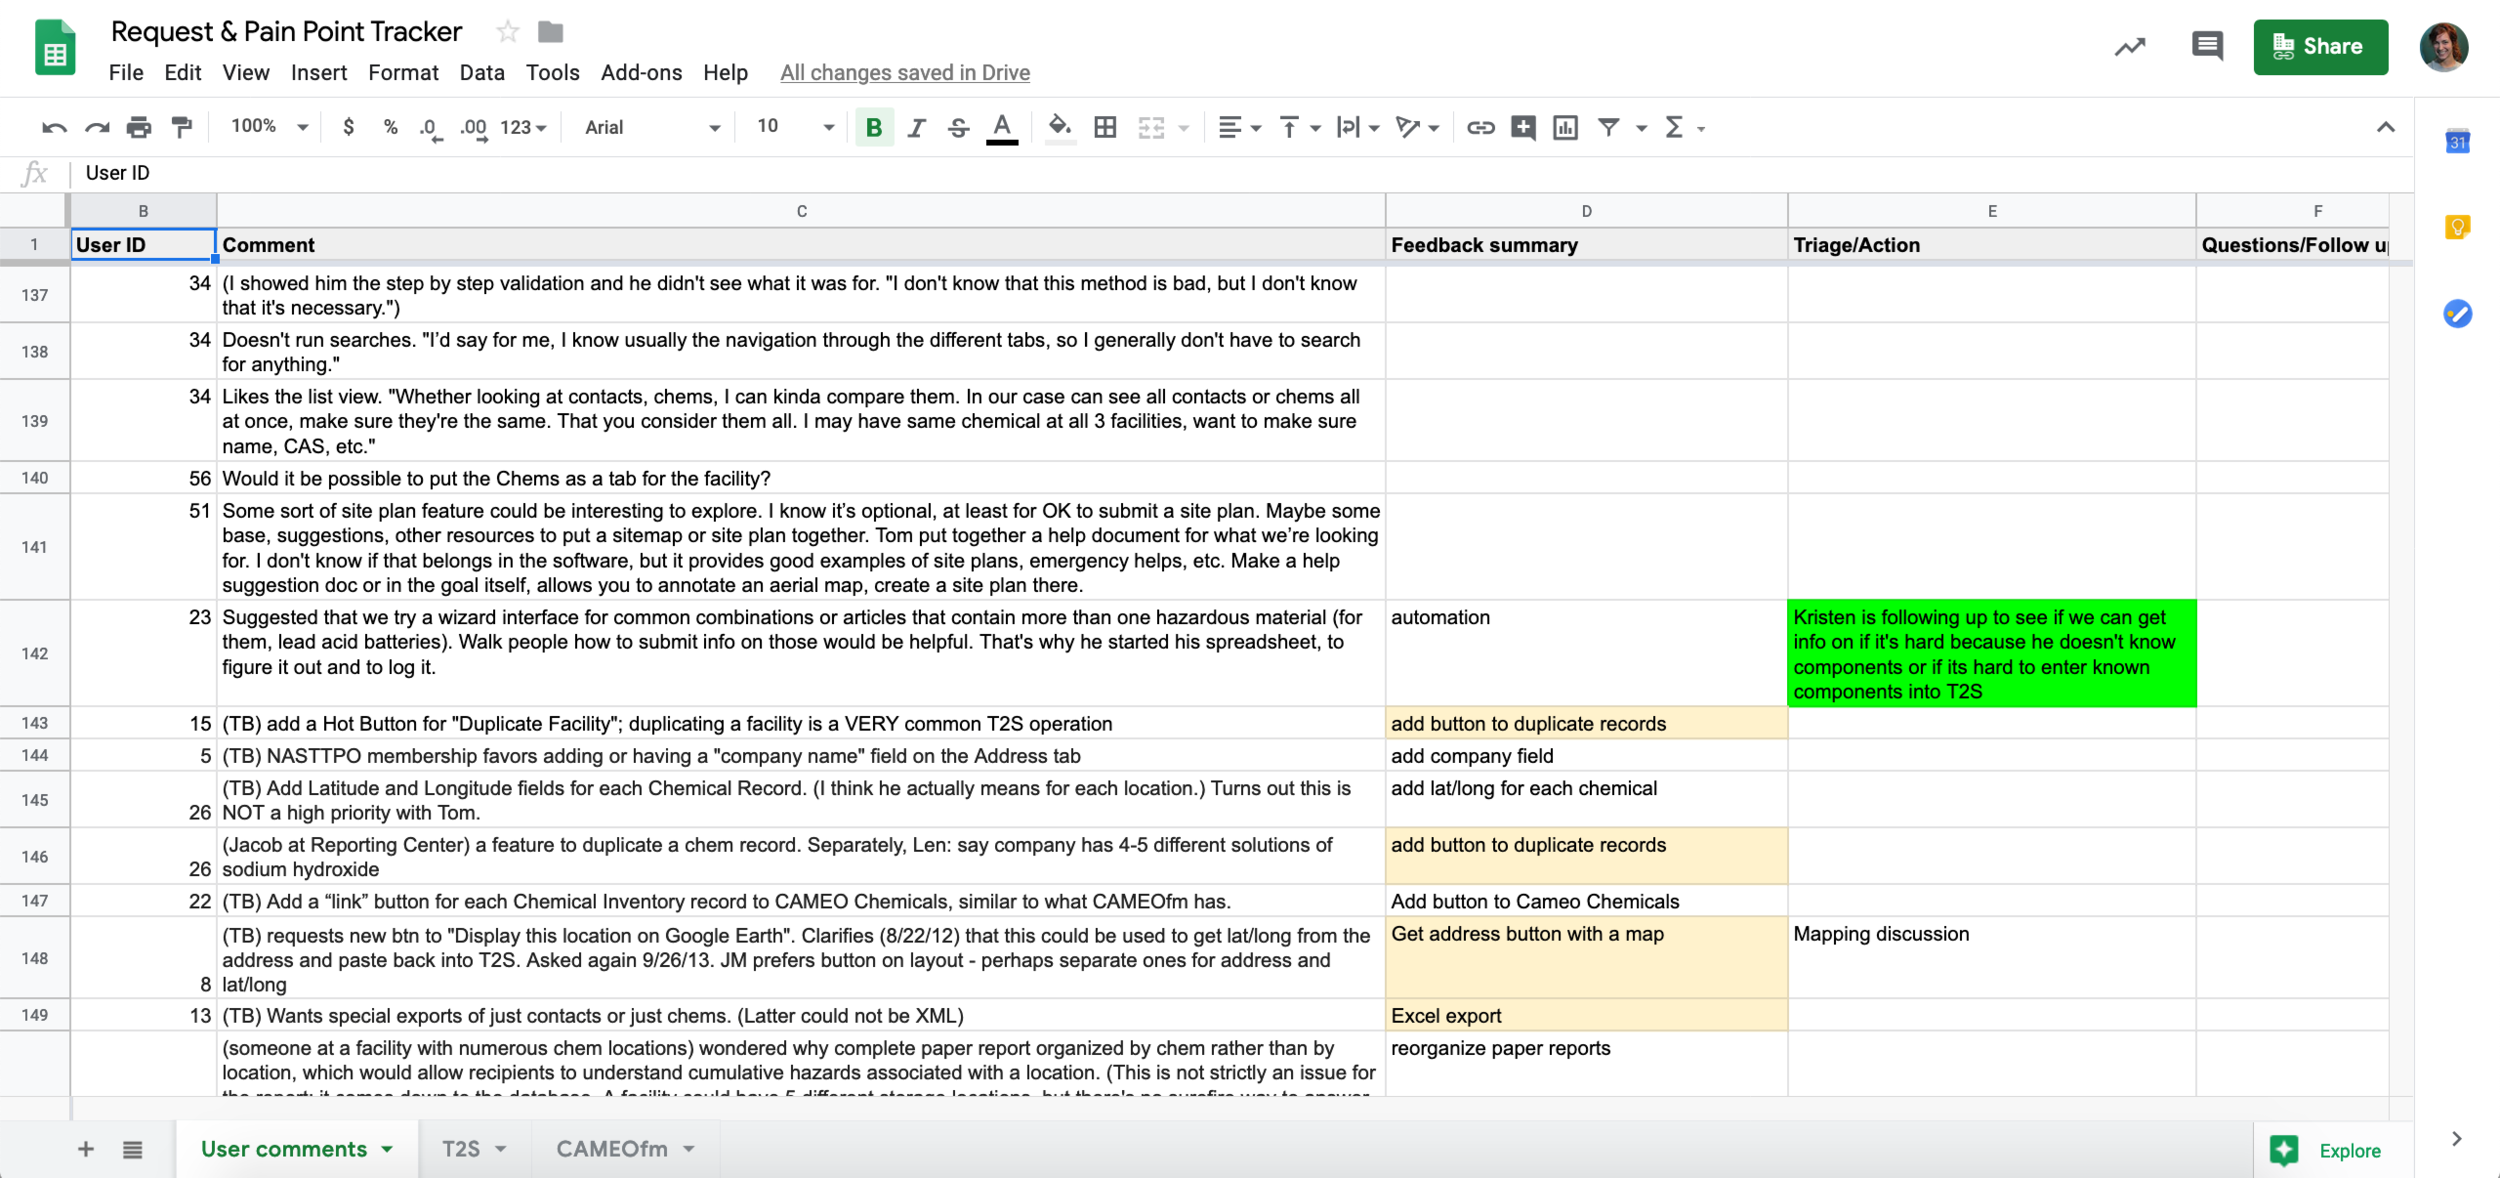Open the Add-ons menu
Viewport: 2500px width, 1178px height.
[641, 73]
